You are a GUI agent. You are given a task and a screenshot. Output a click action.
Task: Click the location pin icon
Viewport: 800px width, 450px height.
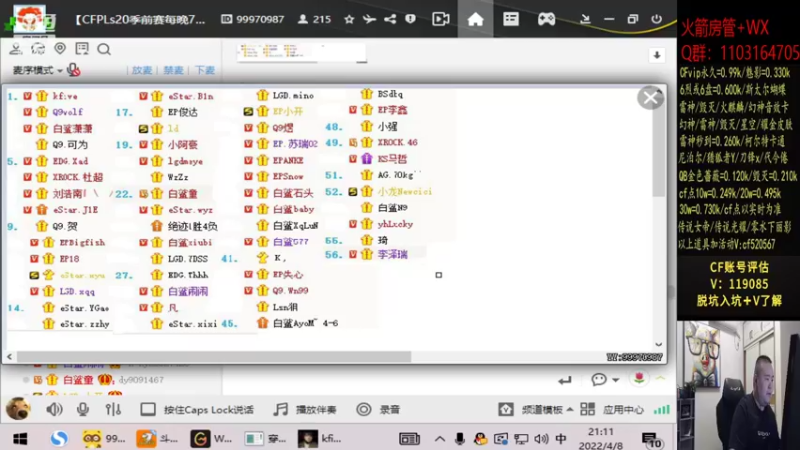pyautogui.click(x=60, y=49)
